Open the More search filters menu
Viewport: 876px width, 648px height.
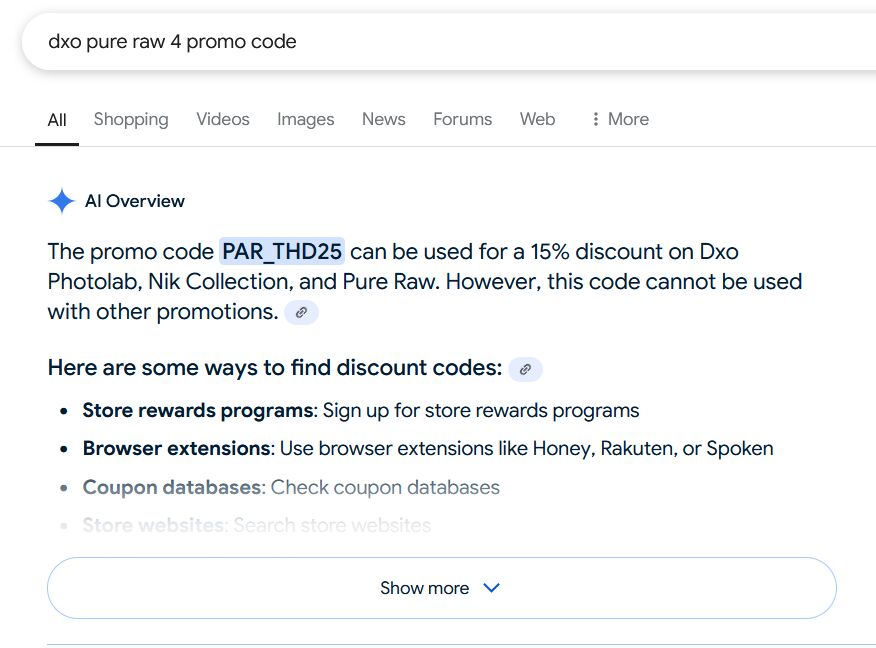[620, 119]
